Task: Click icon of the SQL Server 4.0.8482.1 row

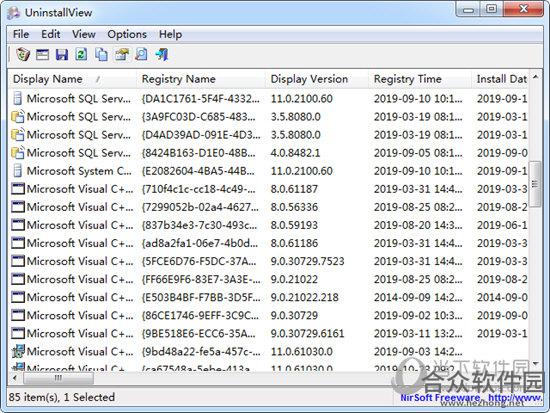Action: pos(18,153)
